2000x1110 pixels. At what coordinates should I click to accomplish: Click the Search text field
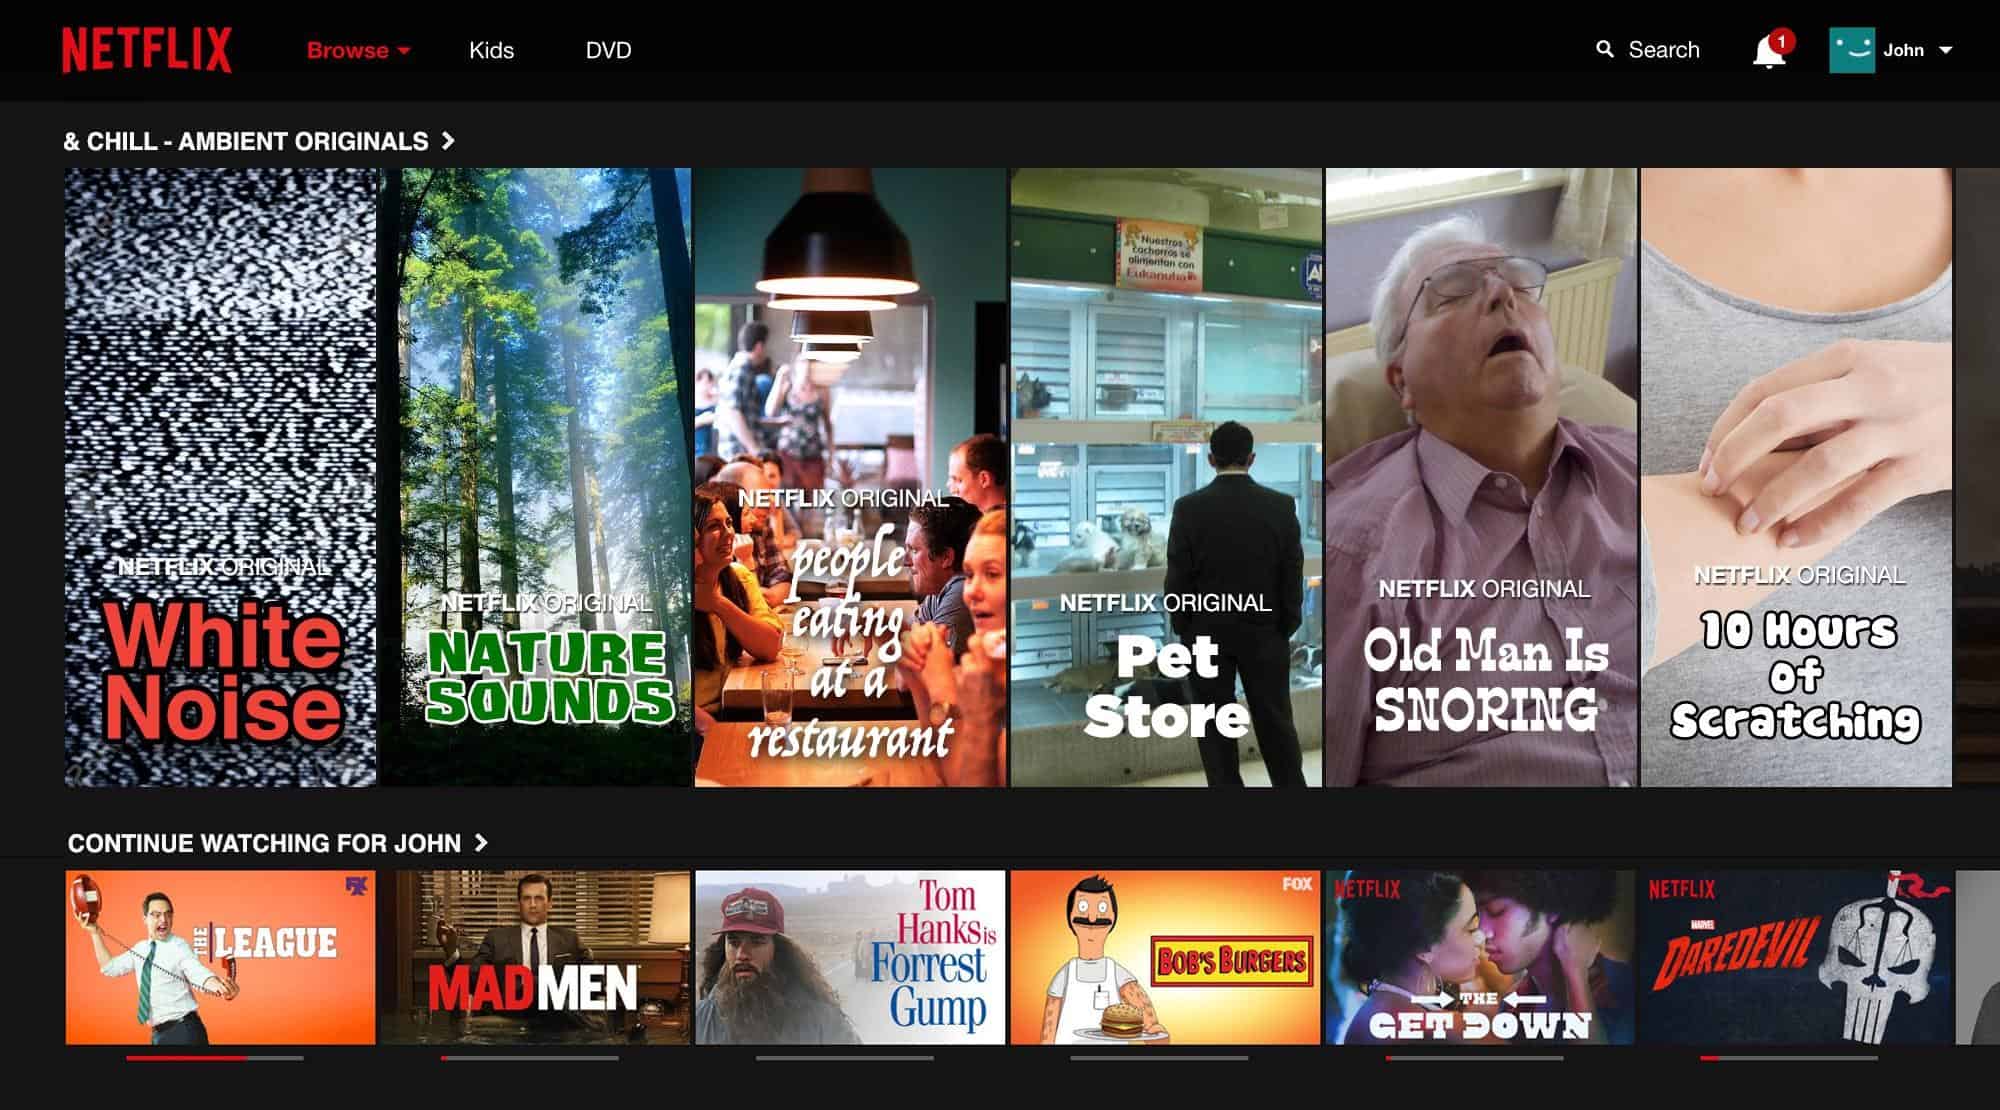[x=1664, y=50]
